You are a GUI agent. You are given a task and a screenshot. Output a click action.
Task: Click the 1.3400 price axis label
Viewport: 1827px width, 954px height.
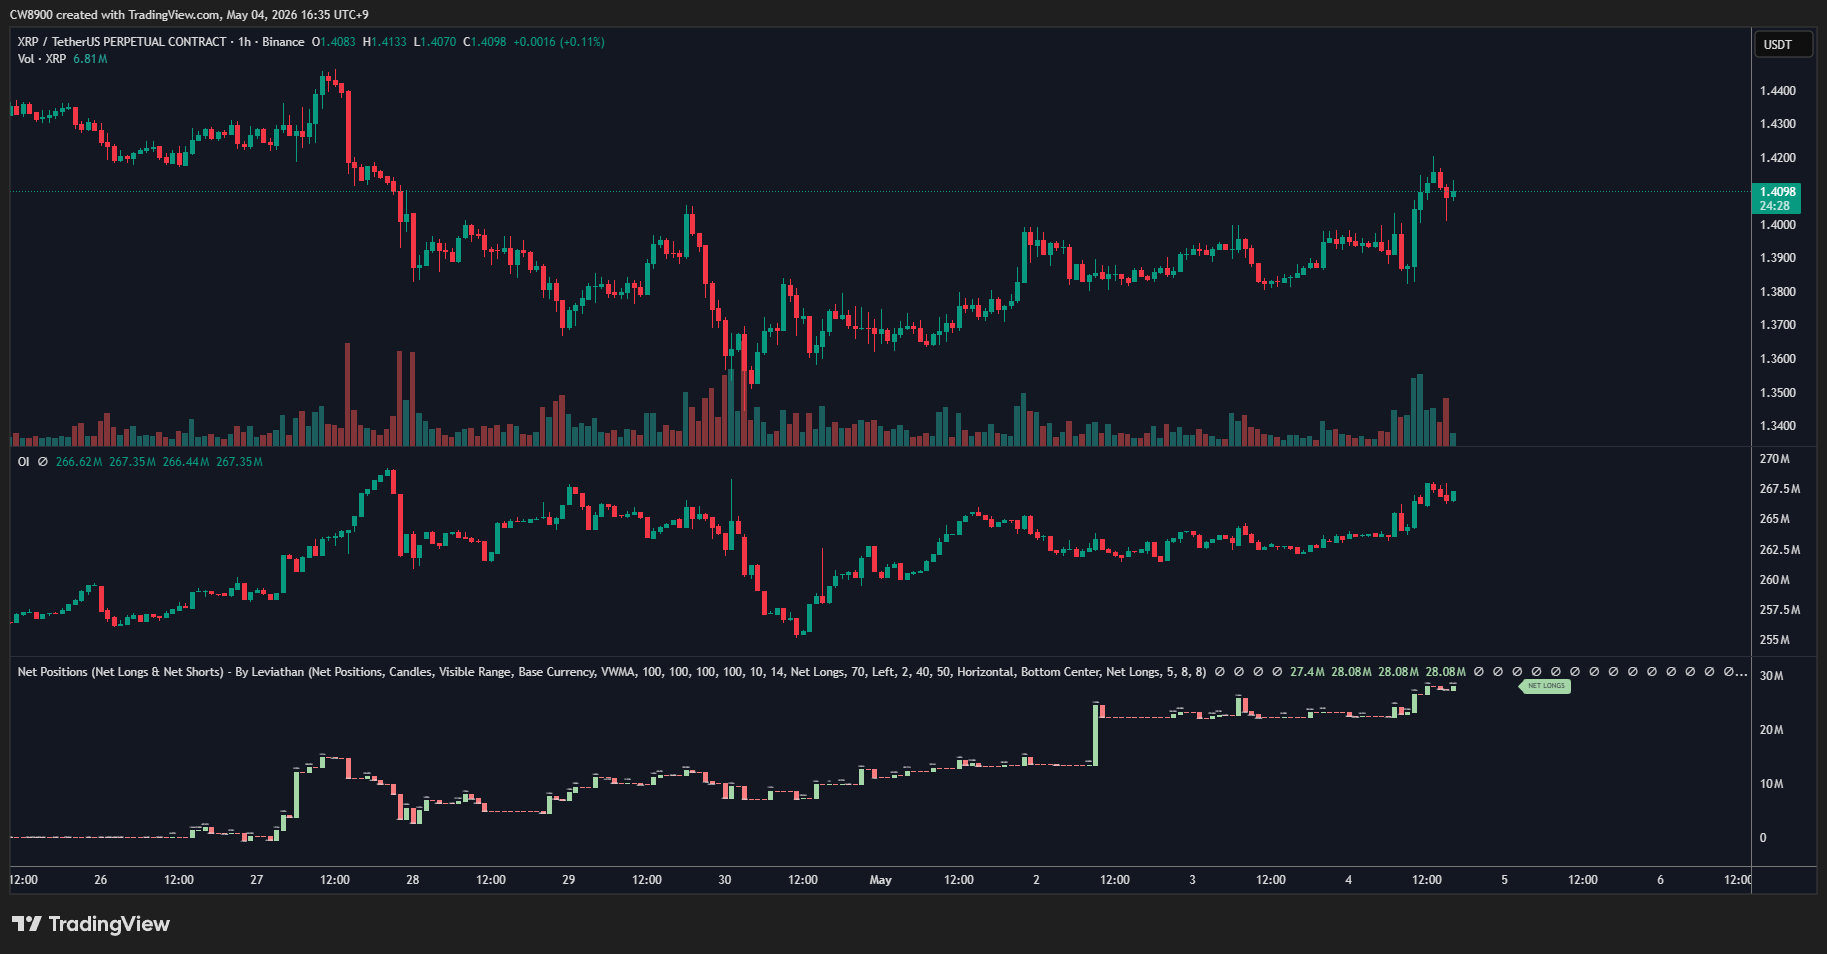1777,426
